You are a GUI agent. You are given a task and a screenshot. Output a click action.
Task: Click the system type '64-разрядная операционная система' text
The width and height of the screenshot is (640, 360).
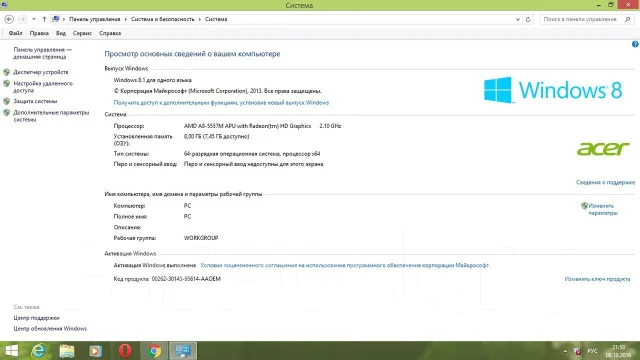252,153
